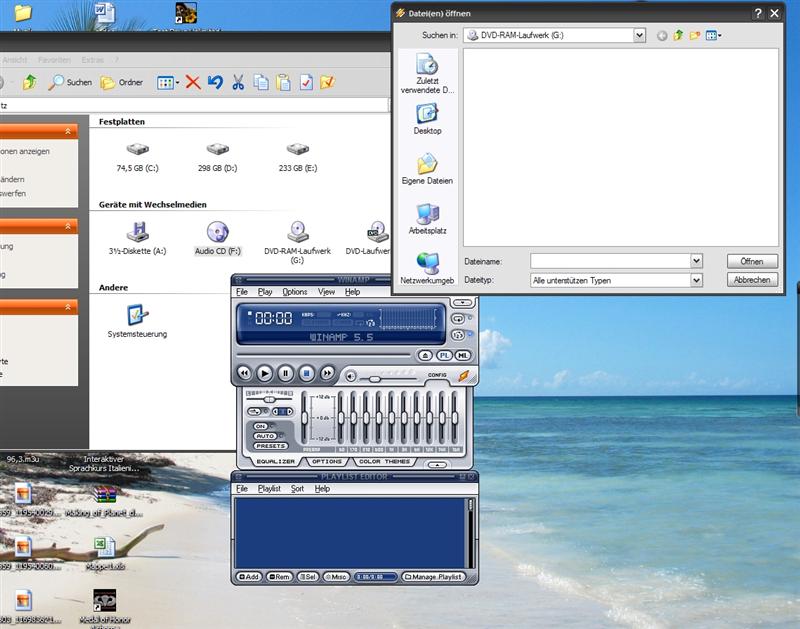800x629 pixels.
Task: Pause playback in Winamp
Action: click(285, 373)
